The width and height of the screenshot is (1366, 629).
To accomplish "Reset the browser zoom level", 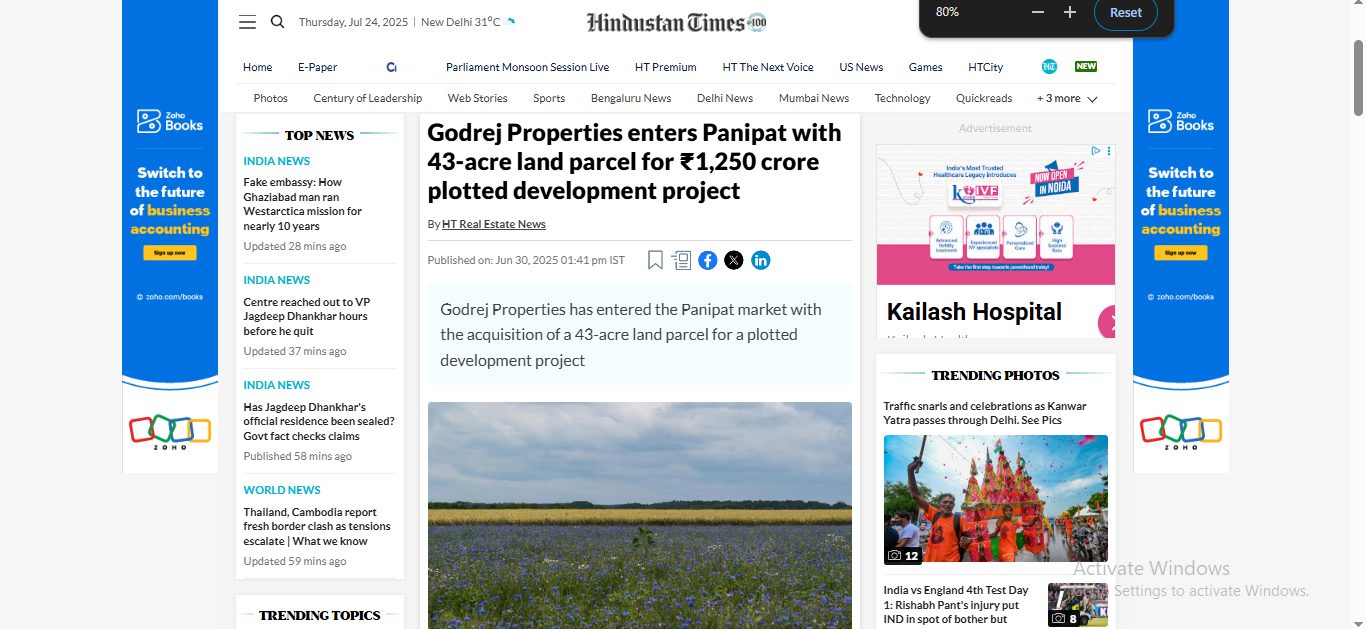I will pos(1126,12).
